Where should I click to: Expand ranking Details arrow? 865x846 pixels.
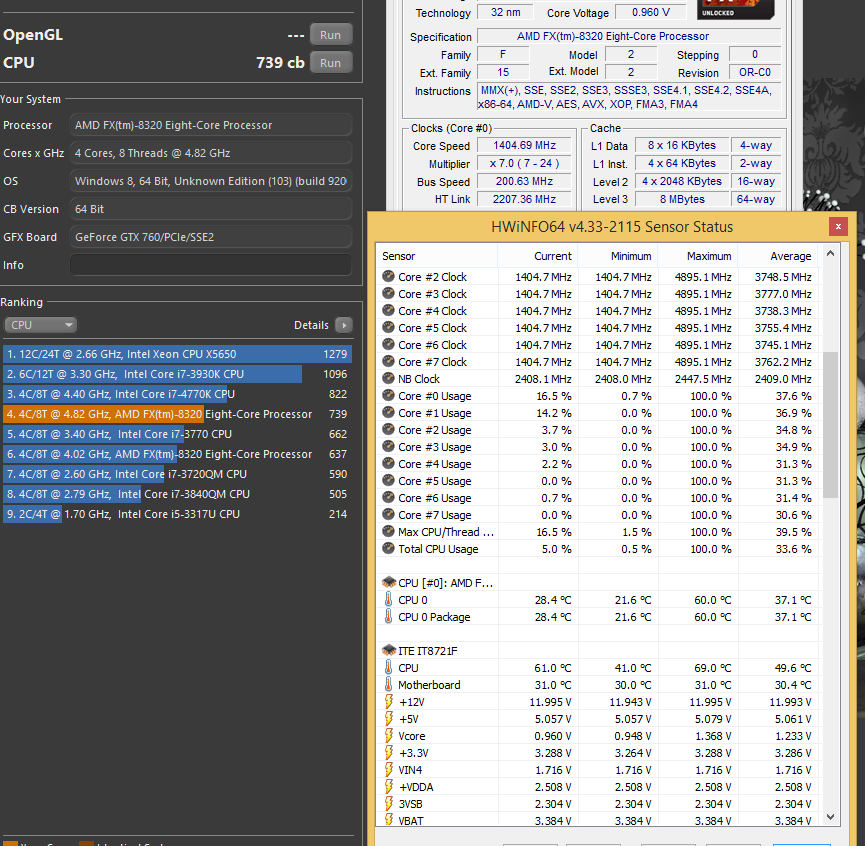[x=344, y=325]
